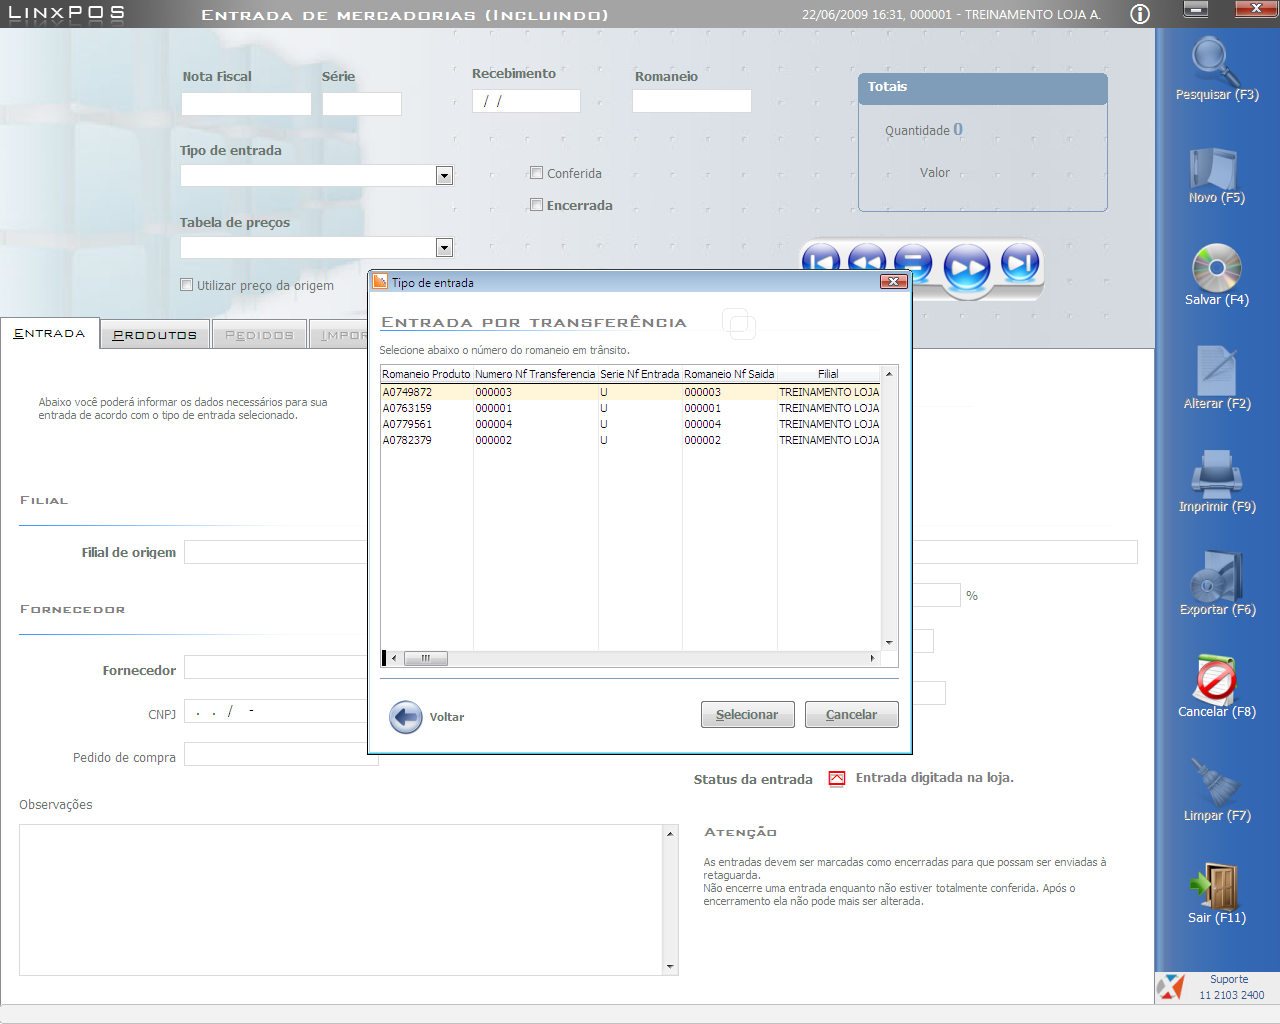Screen dimensions: 1280x1024
Task: Switch to the Entrada tab
Action: point(50,334)
